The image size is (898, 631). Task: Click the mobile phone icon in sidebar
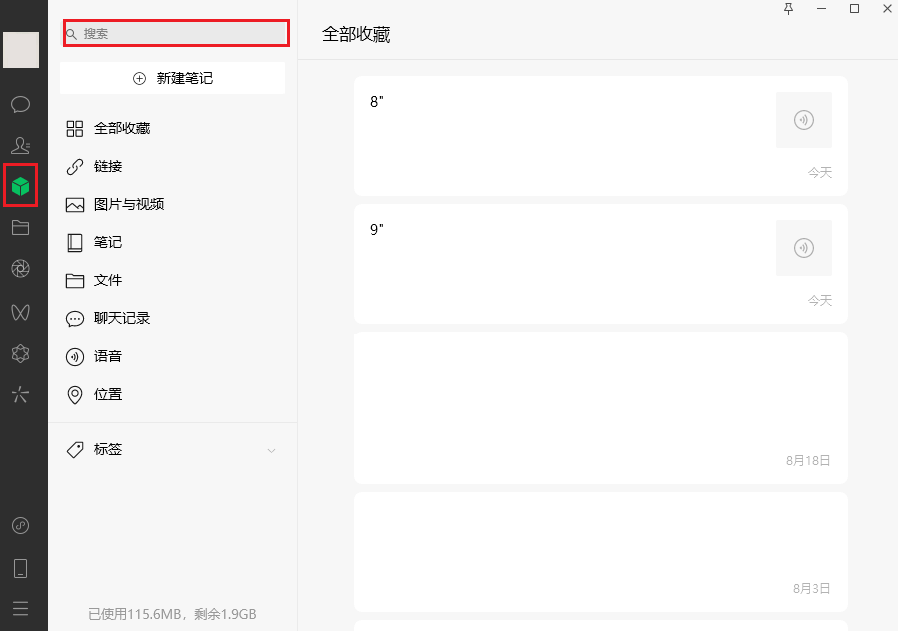point(20,567)
